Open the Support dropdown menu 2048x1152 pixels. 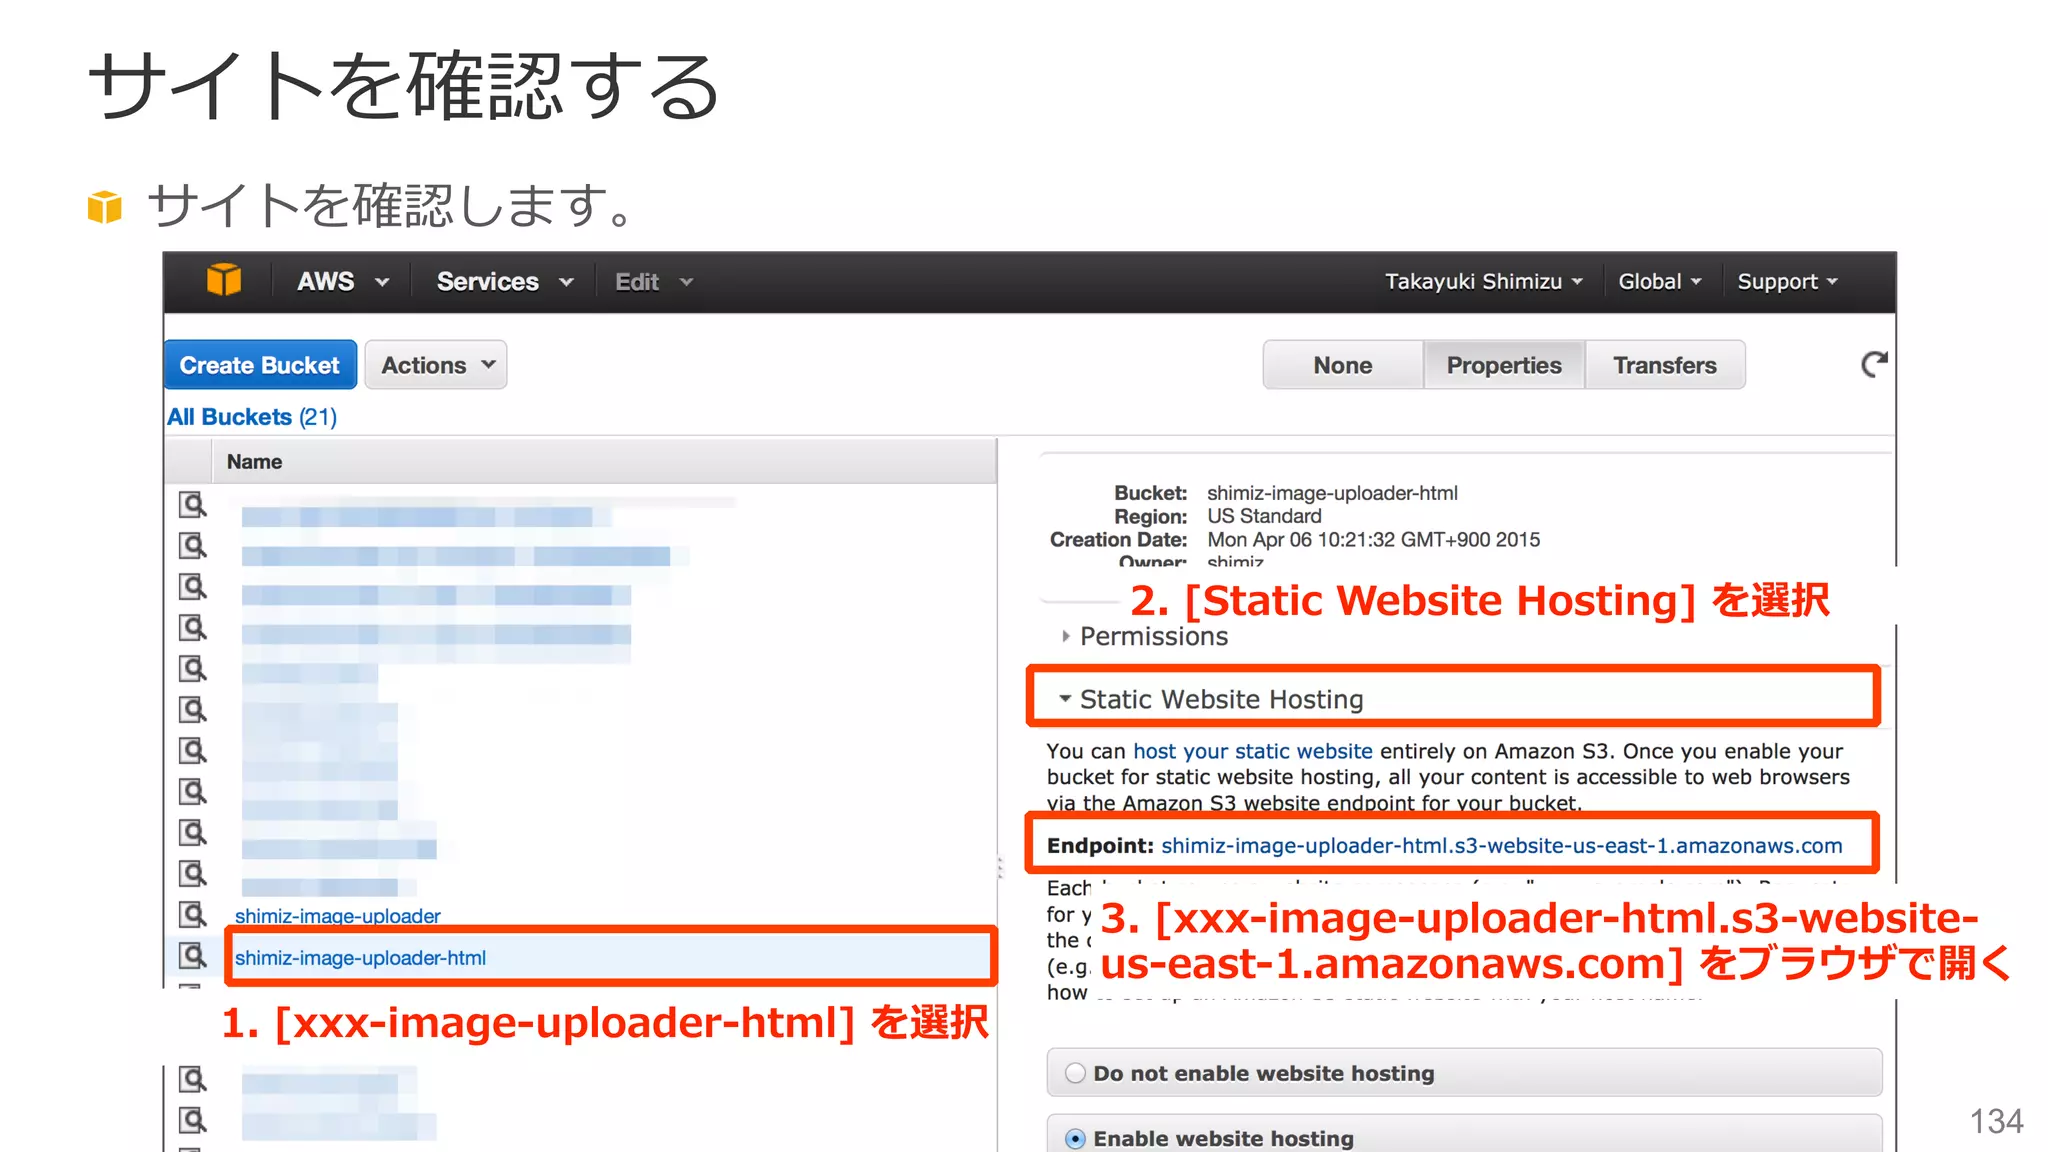(1788, 282)
